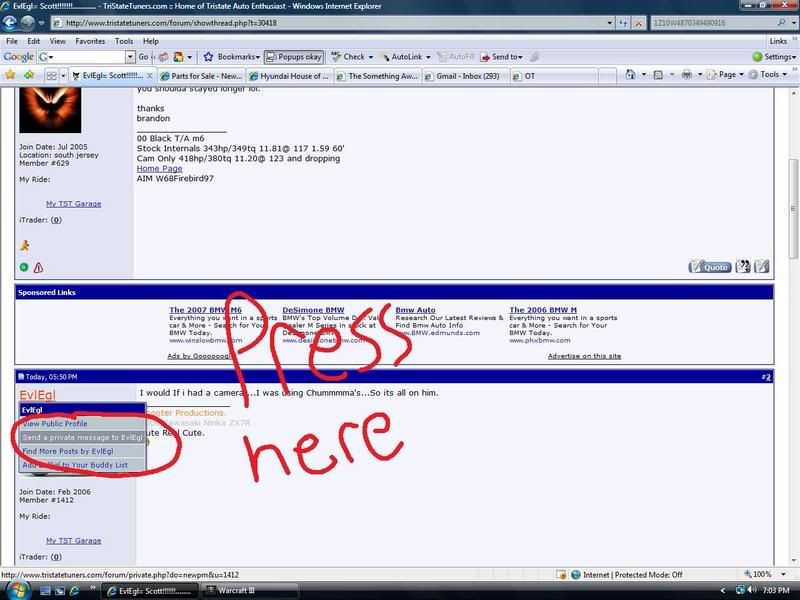
Task: Click the phoenix avatar thumbnail
Action: click(x=50, y=109)
